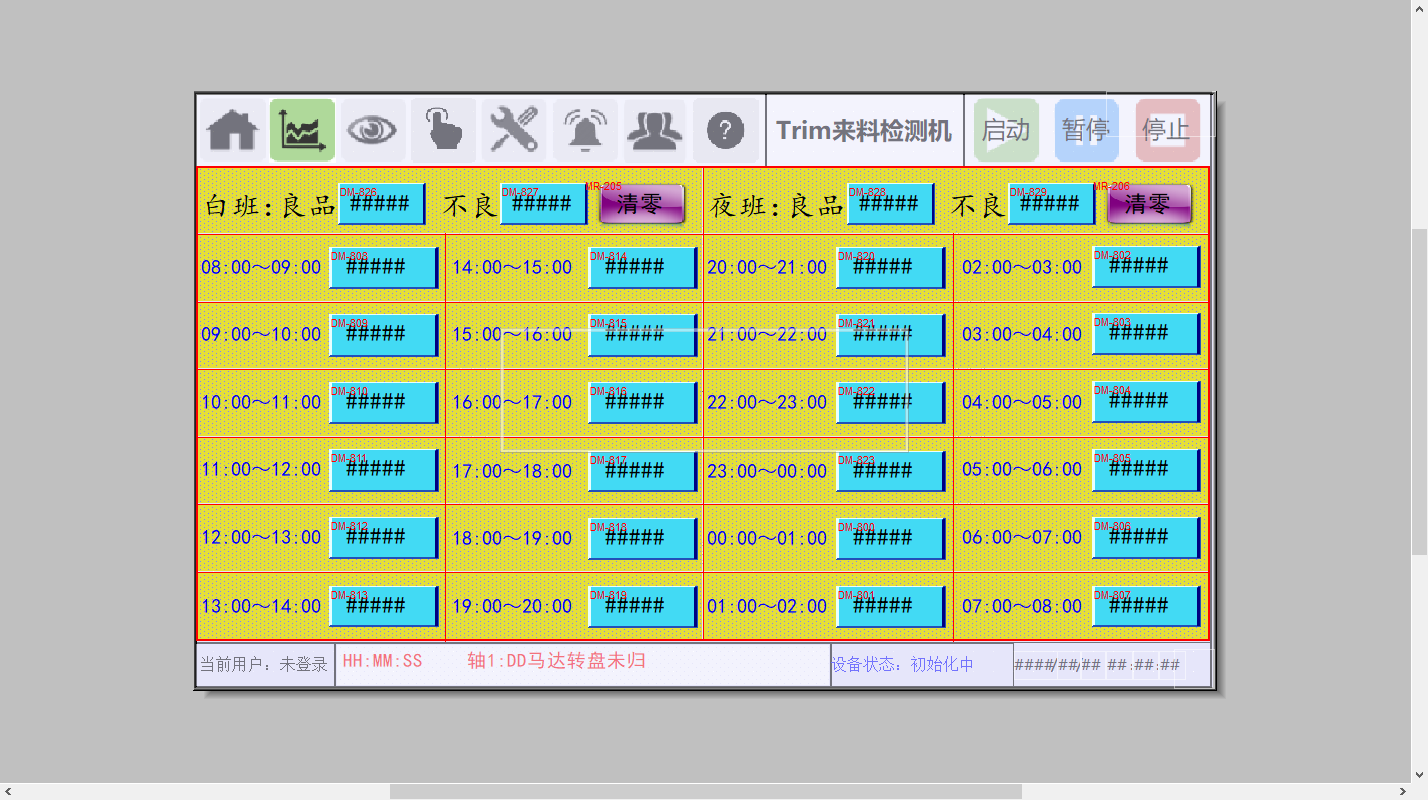Viewport: 1428px width, 800px height.
Task: Select the 21:00~22:00 count field
Action: pyautogui.click(x=891, y=335)
